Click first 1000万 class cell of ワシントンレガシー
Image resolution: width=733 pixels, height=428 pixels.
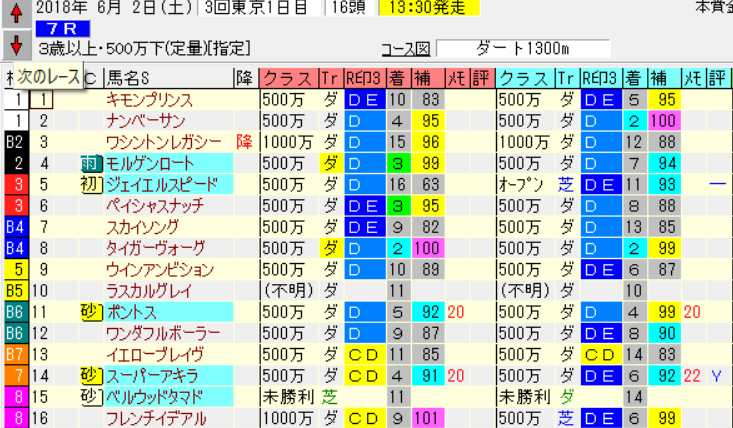287,142
